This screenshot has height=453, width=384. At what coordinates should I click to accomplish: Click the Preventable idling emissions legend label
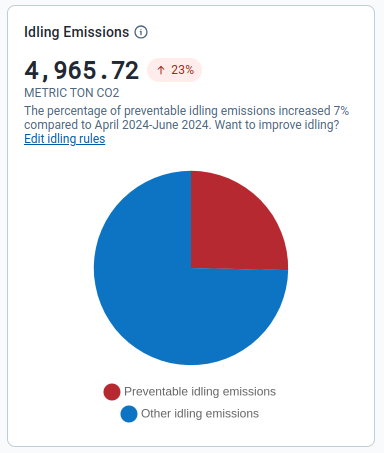200,392
